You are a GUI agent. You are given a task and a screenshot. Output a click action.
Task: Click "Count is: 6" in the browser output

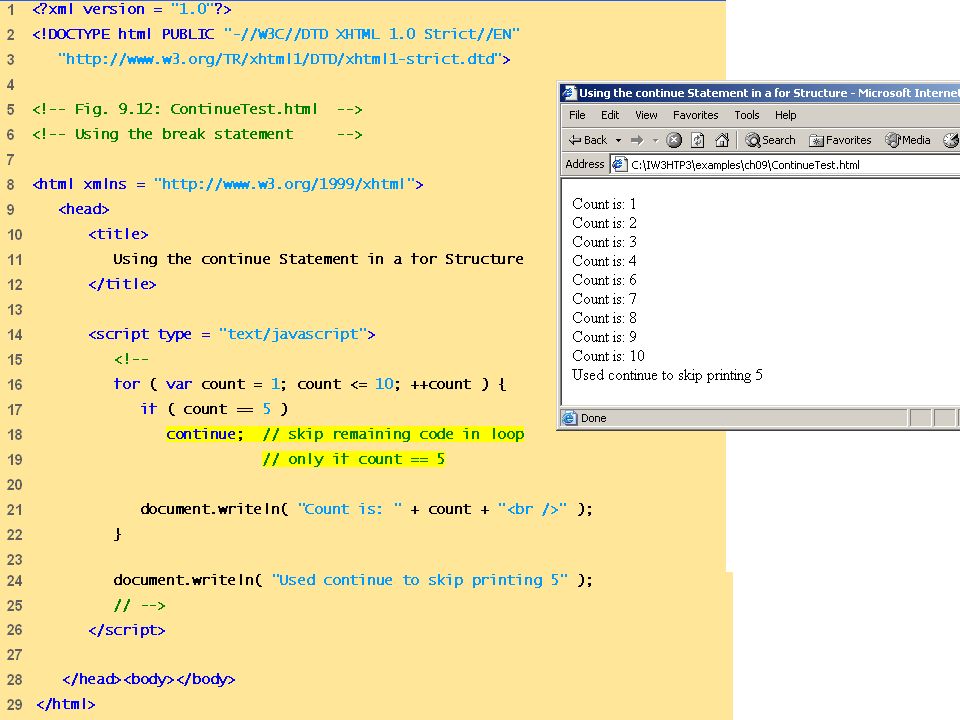pyautogui.click(x=604, y=280)
